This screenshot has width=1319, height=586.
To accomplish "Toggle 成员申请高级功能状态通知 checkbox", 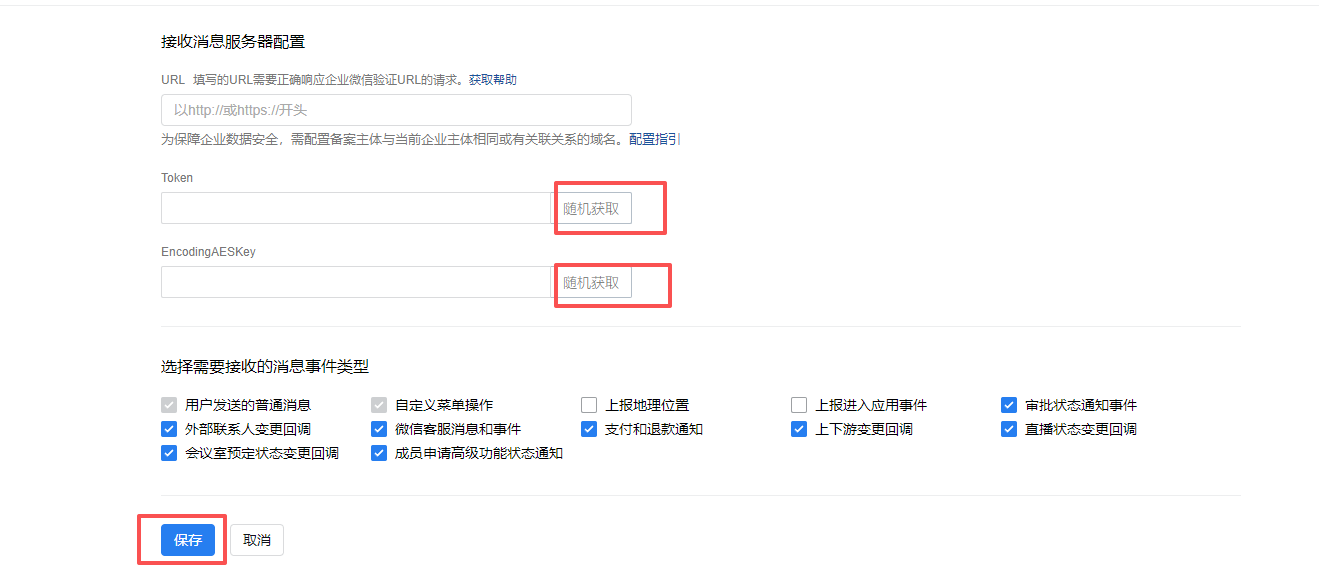I will 379,453.
